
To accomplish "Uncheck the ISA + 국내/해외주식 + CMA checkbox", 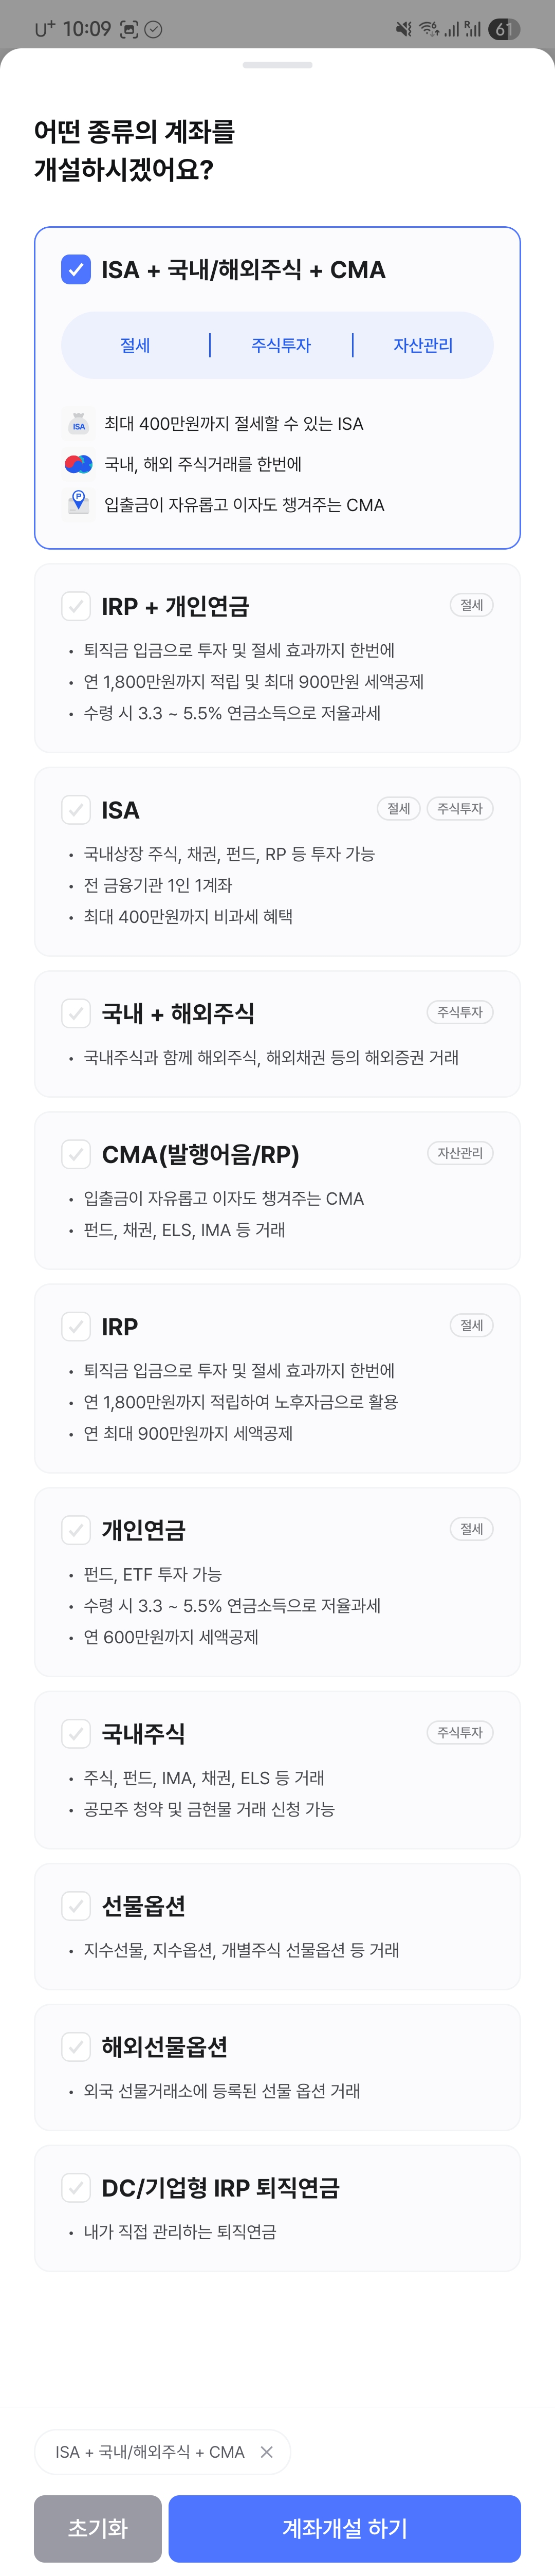I will click(x=76, y=269).
